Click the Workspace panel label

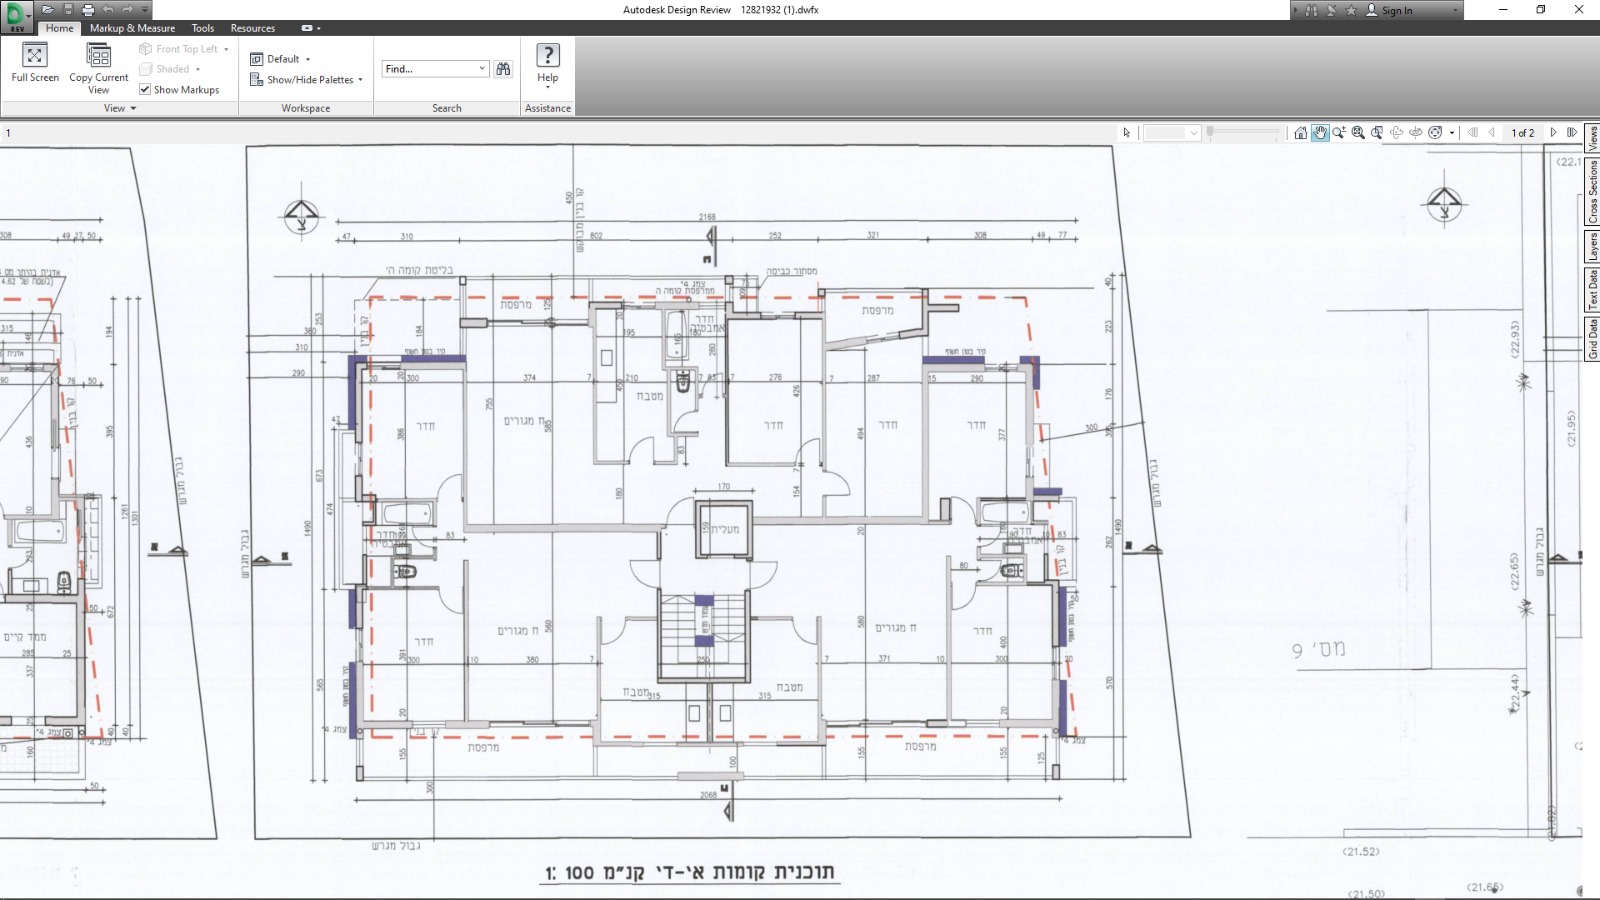click(x=305, y=108)
